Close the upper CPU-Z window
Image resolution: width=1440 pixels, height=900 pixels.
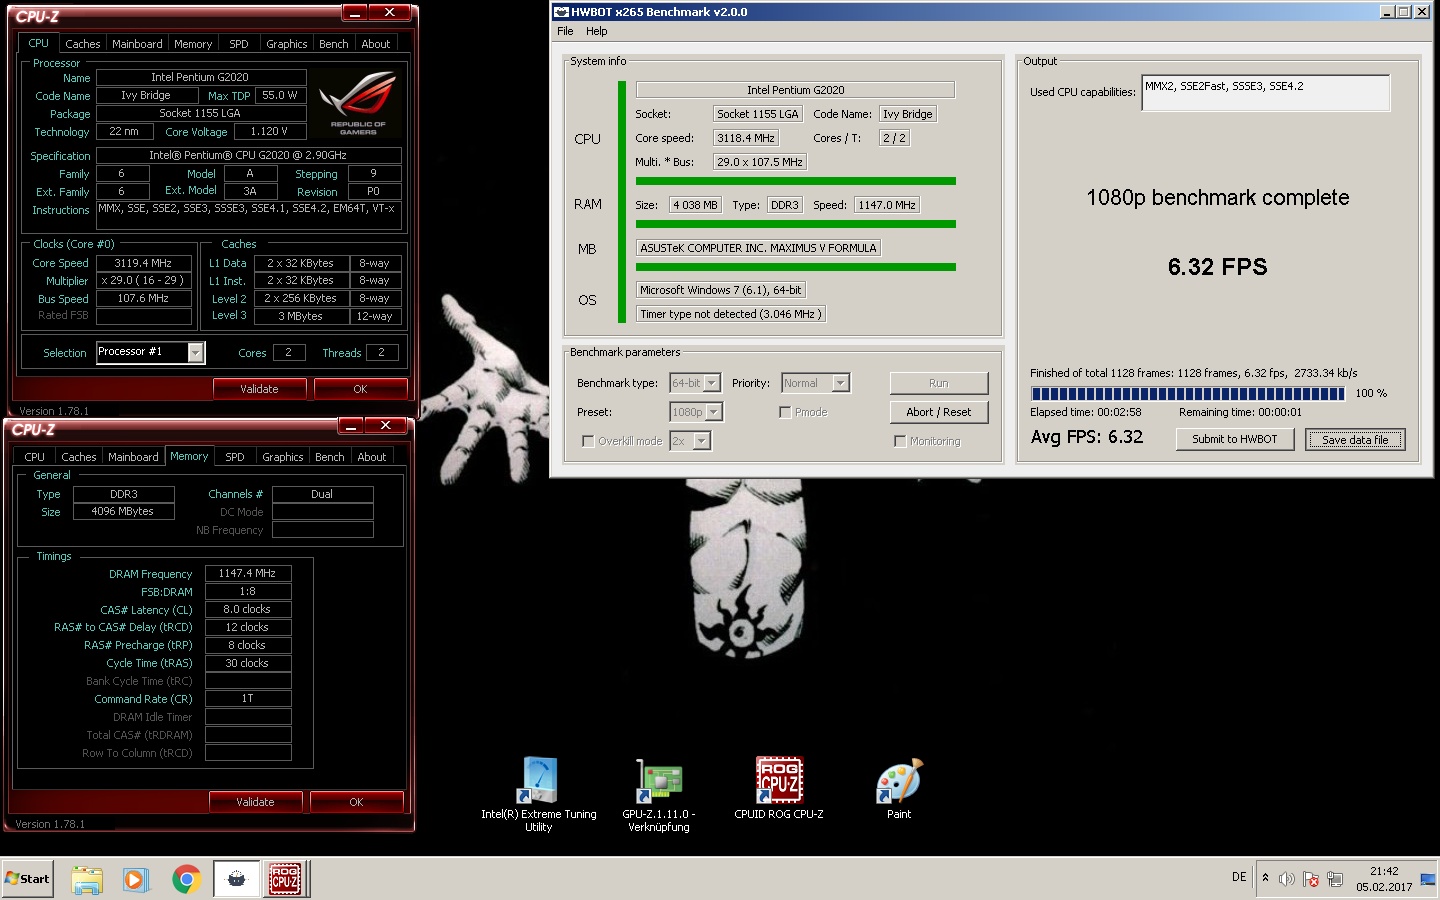[389, 13]
